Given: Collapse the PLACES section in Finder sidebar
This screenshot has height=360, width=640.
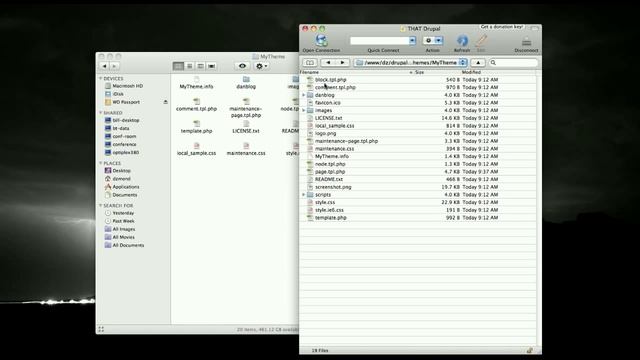Looking at the screenshot, I should click(x=101, y=163).
